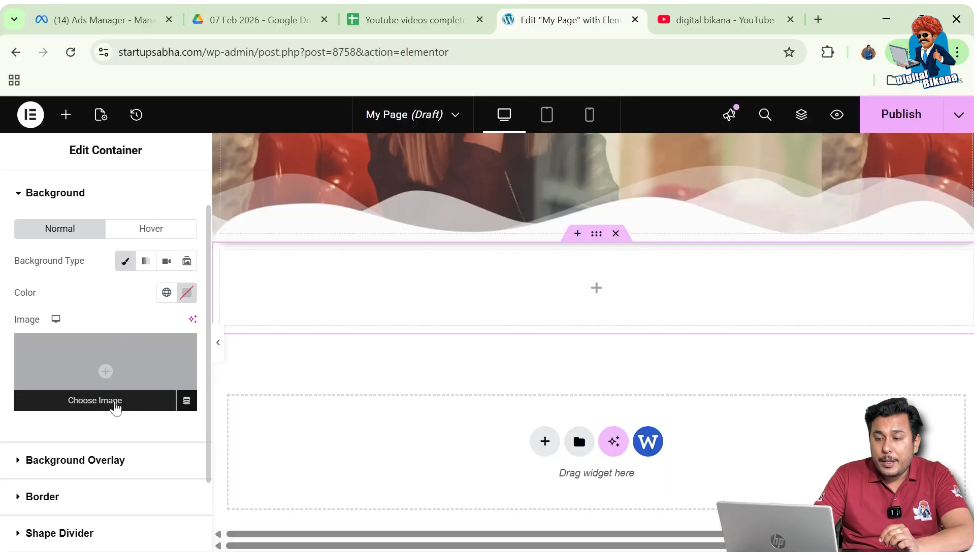Open the History clock icon
977x555 pixels.
136,115
